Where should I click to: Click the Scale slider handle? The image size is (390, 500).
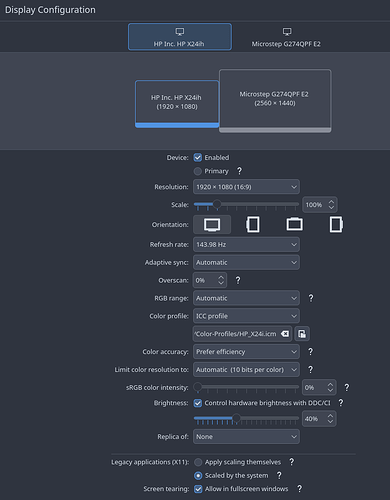point(217,204)
